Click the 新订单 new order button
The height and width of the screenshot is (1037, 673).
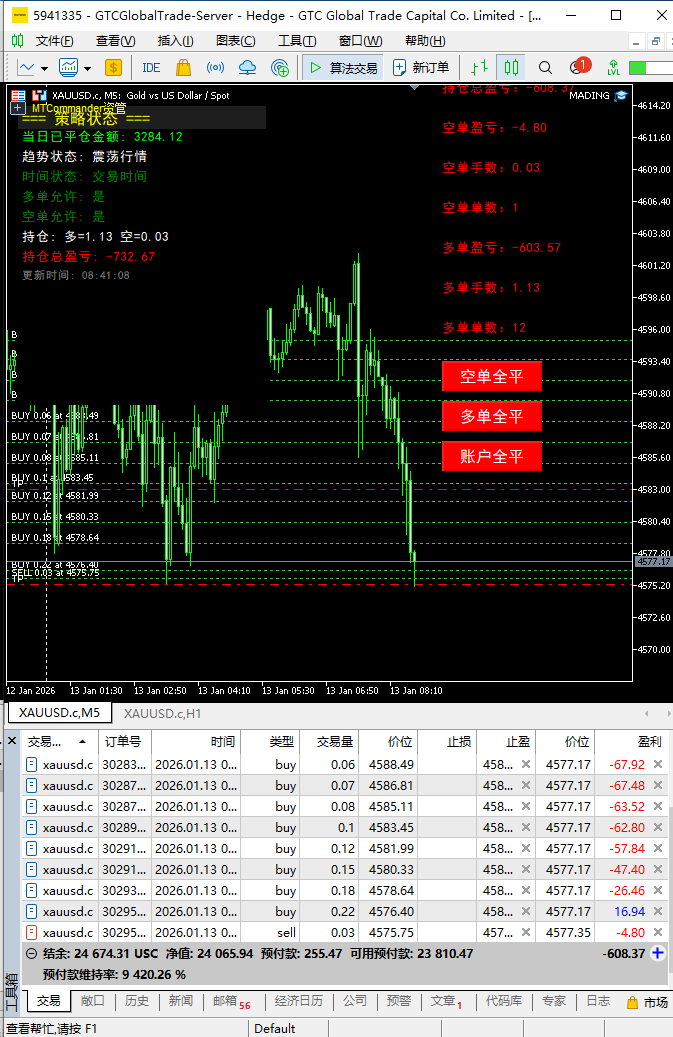click(421, 67)
